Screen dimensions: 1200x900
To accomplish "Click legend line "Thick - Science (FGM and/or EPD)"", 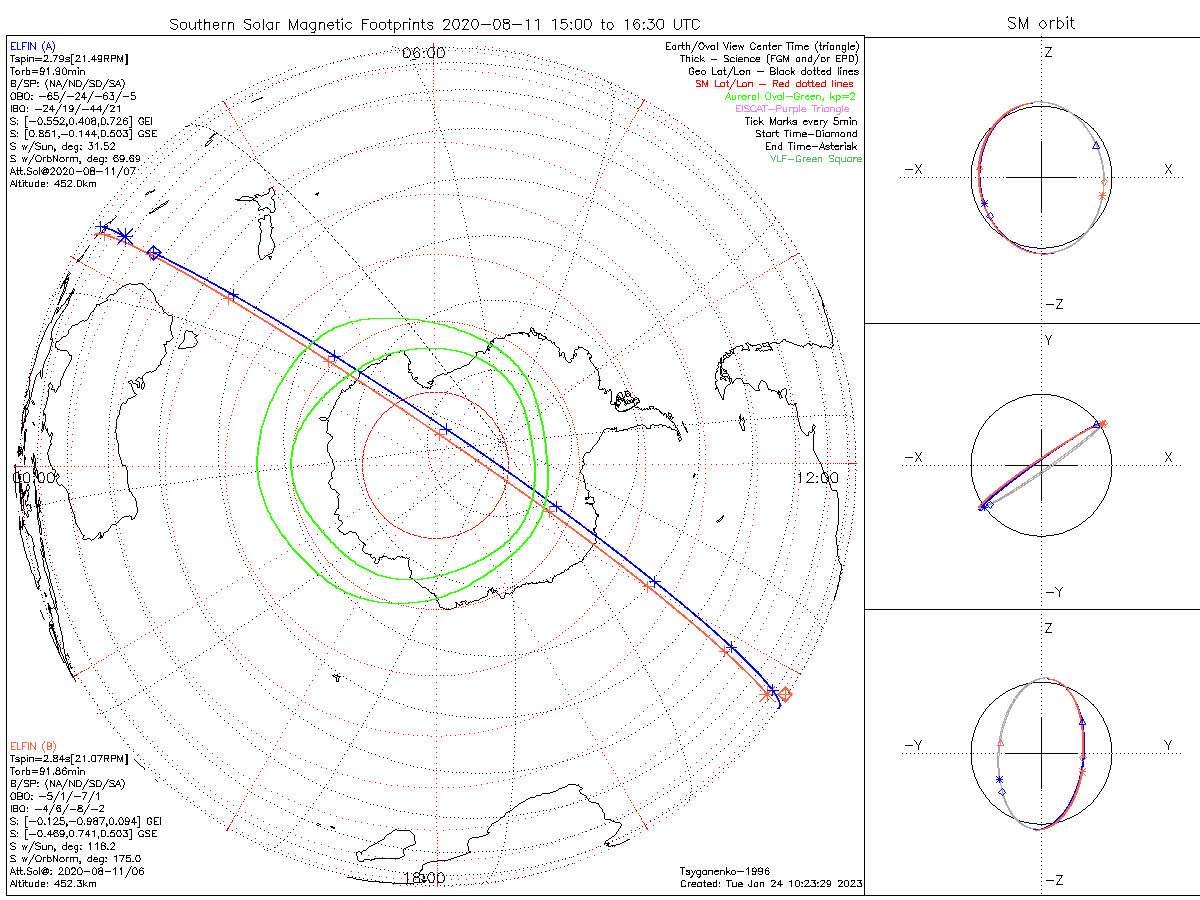I will coord(769,59).
